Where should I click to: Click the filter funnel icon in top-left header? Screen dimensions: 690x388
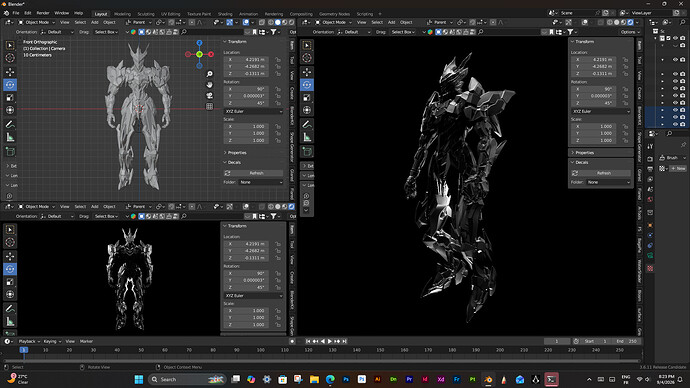point(274,32)
